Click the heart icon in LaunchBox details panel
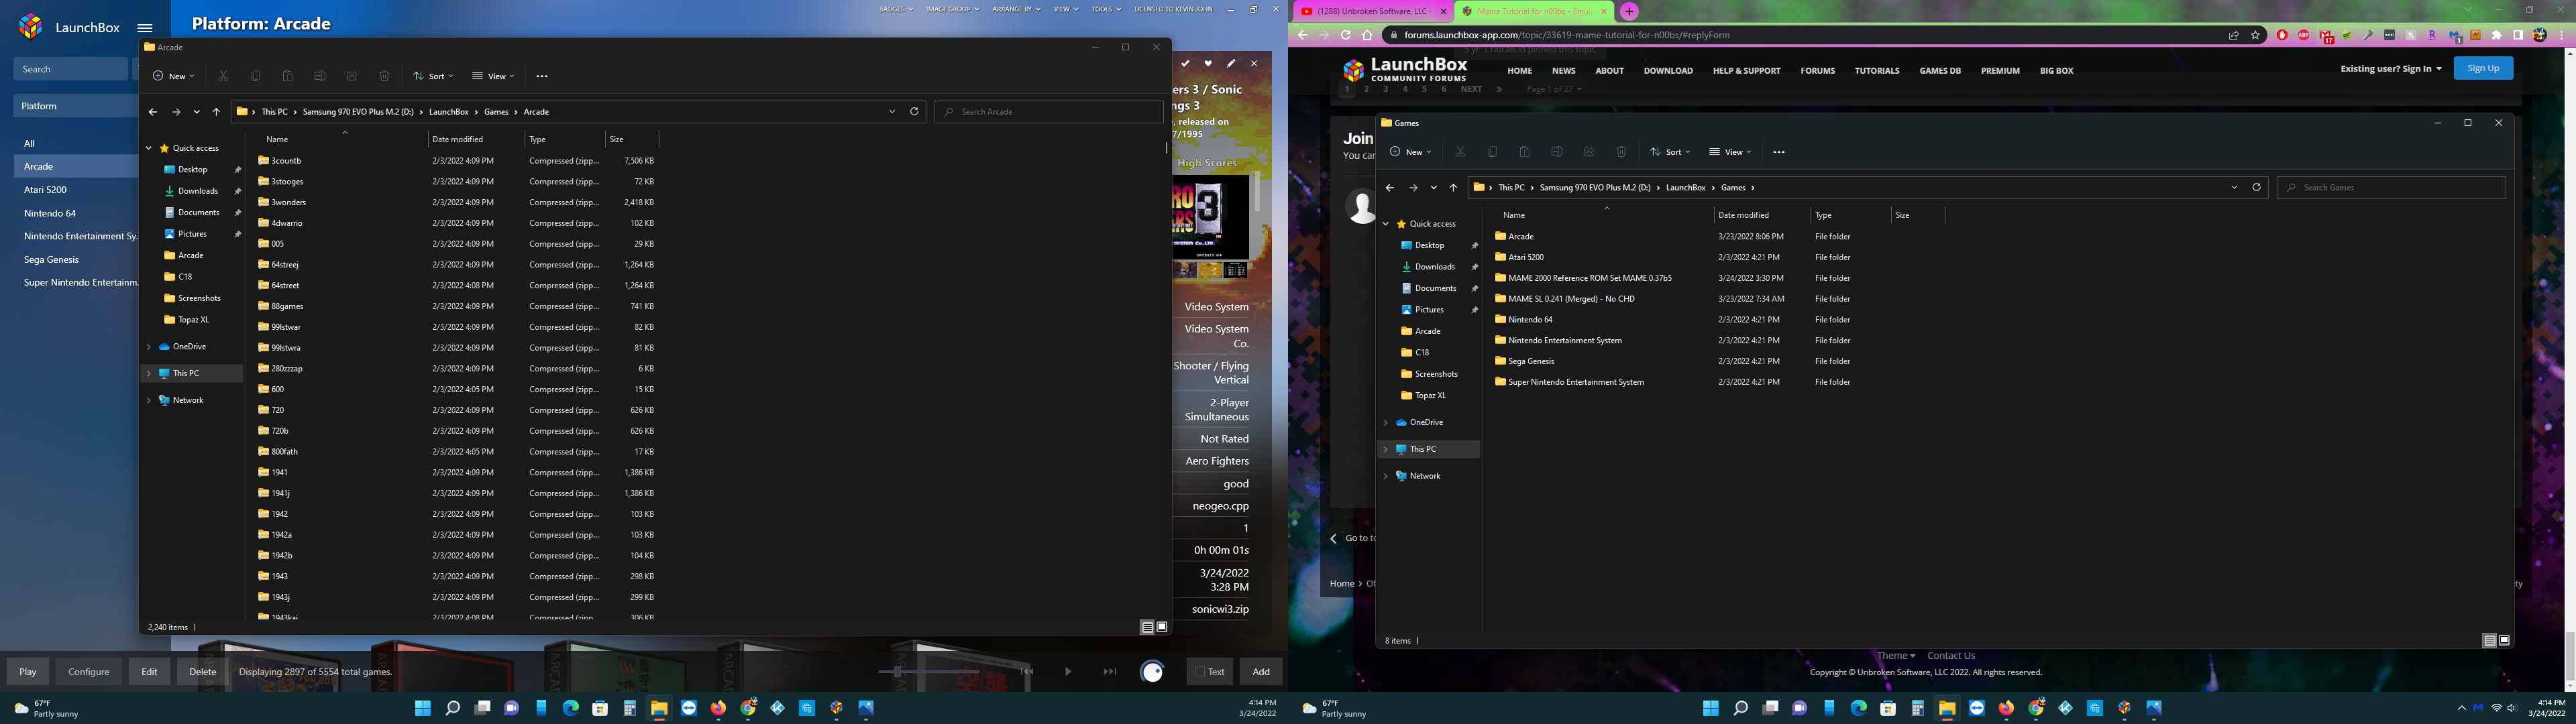 [x=1208, y=63]
